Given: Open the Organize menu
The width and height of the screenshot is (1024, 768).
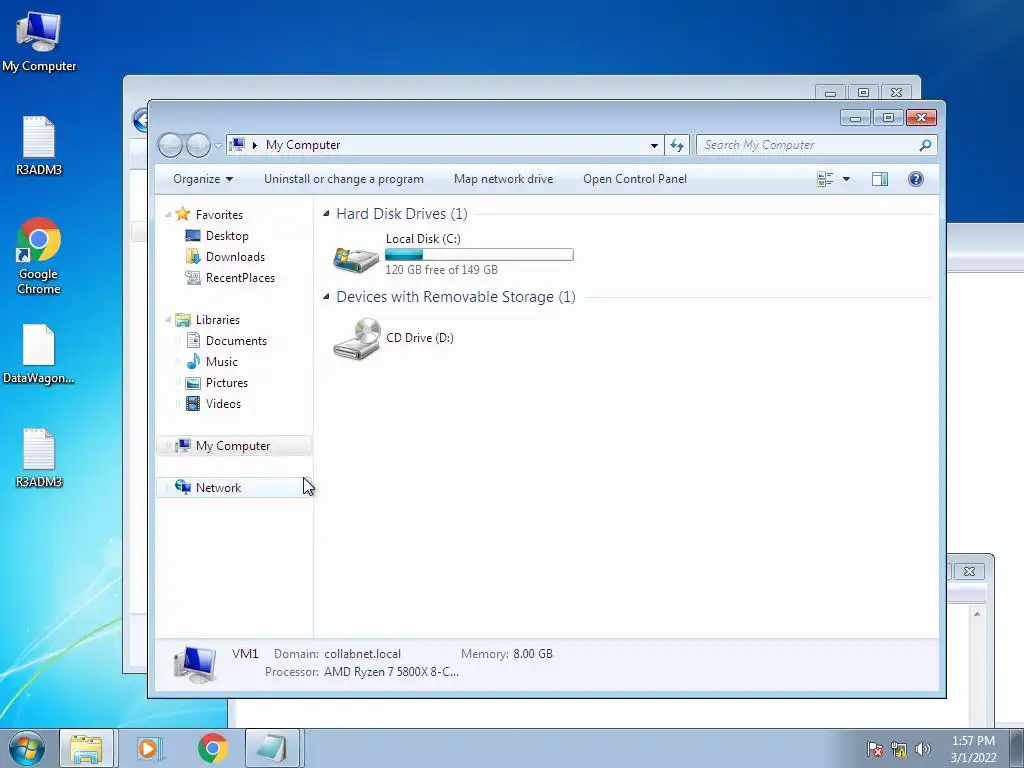Looking at the screenshot, I should [x=202, y=179].
